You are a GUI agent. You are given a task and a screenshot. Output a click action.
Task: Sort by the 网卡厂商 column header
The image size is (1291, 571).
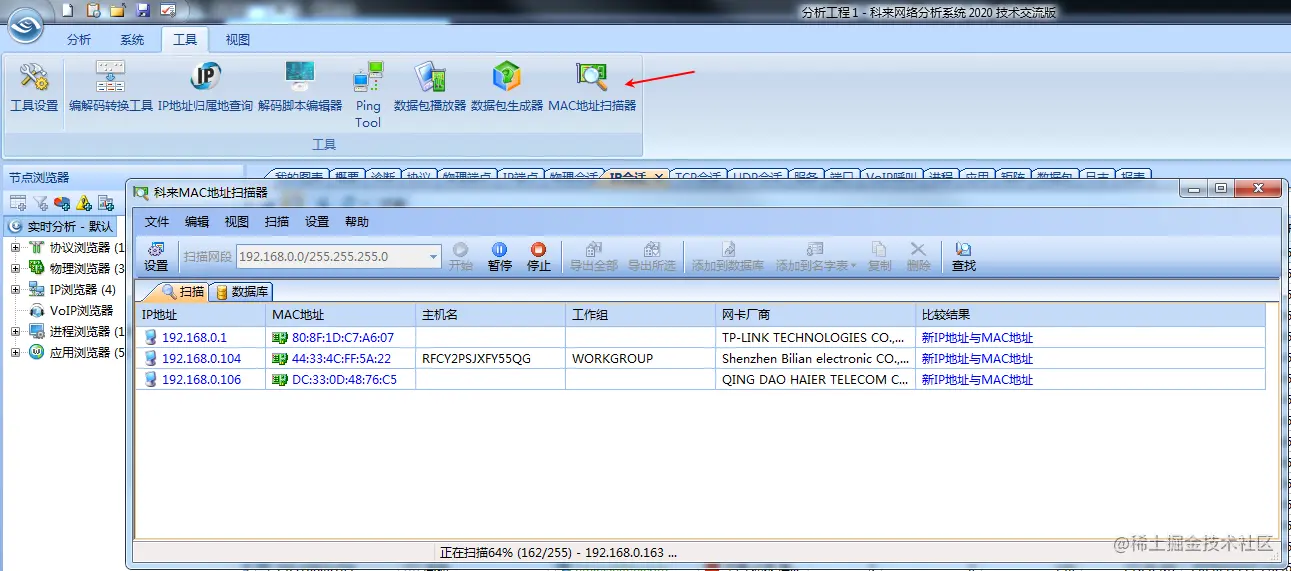[x=816, y=315]
